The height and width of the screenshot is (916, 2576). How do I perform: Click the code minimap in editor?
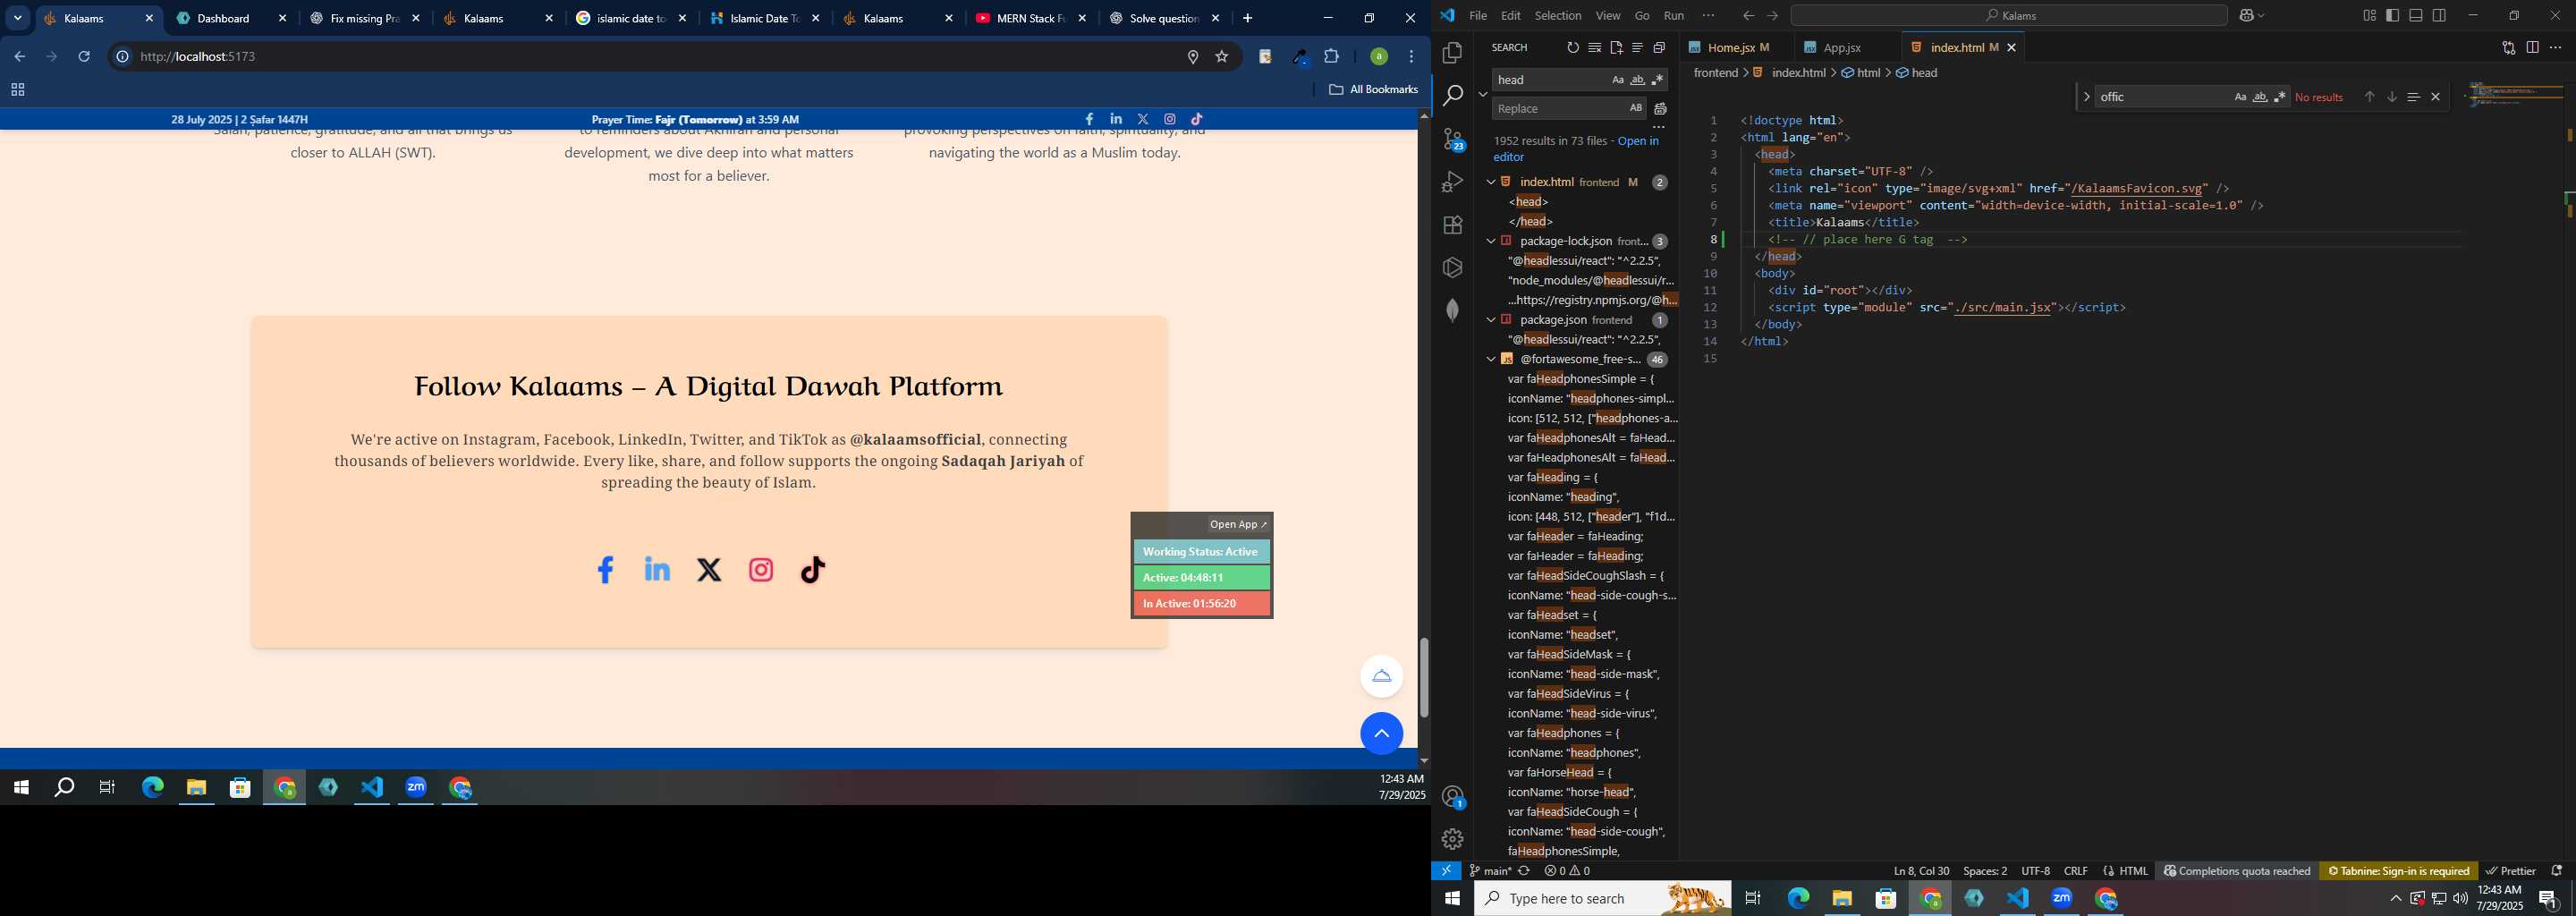pos(2513,95)
